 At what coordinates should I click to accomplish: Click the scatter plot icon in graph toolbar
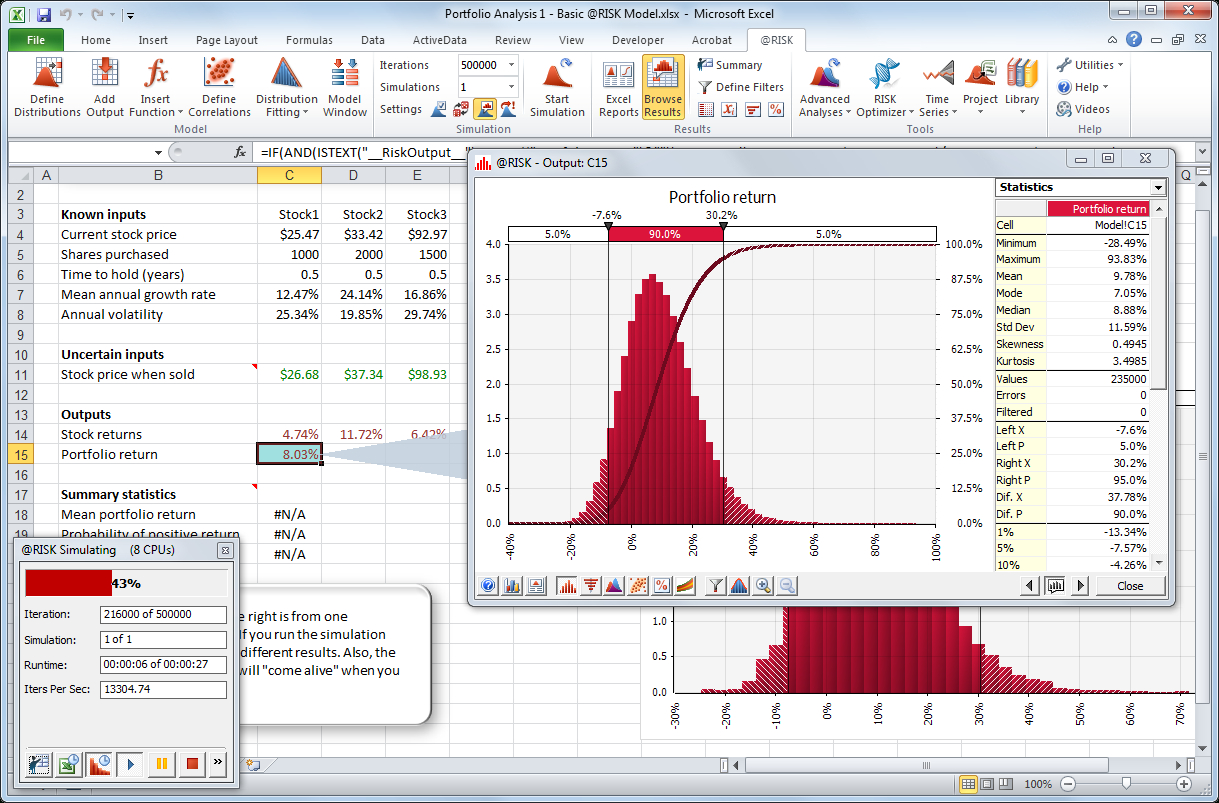638,586
